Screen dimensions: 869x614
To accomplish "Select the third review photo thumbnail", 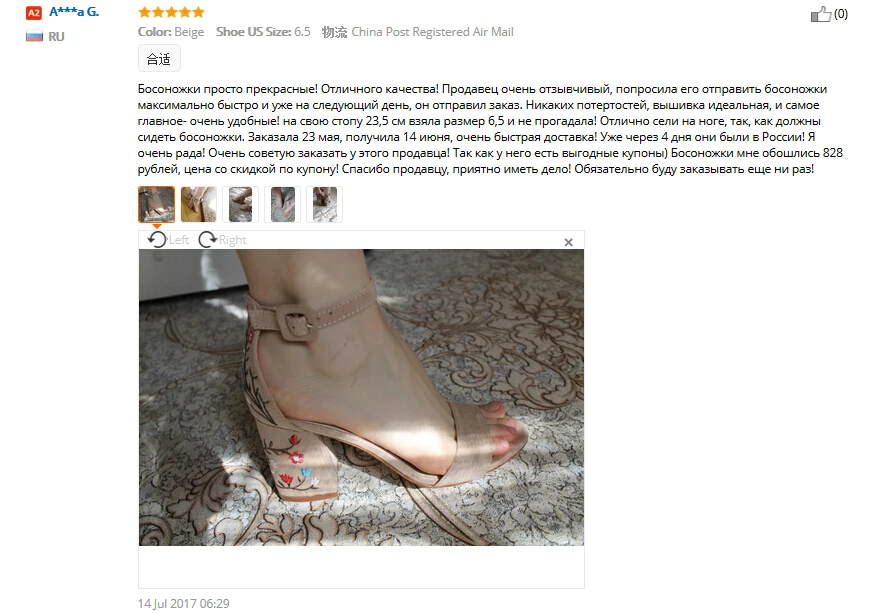I will coord(241,204).
